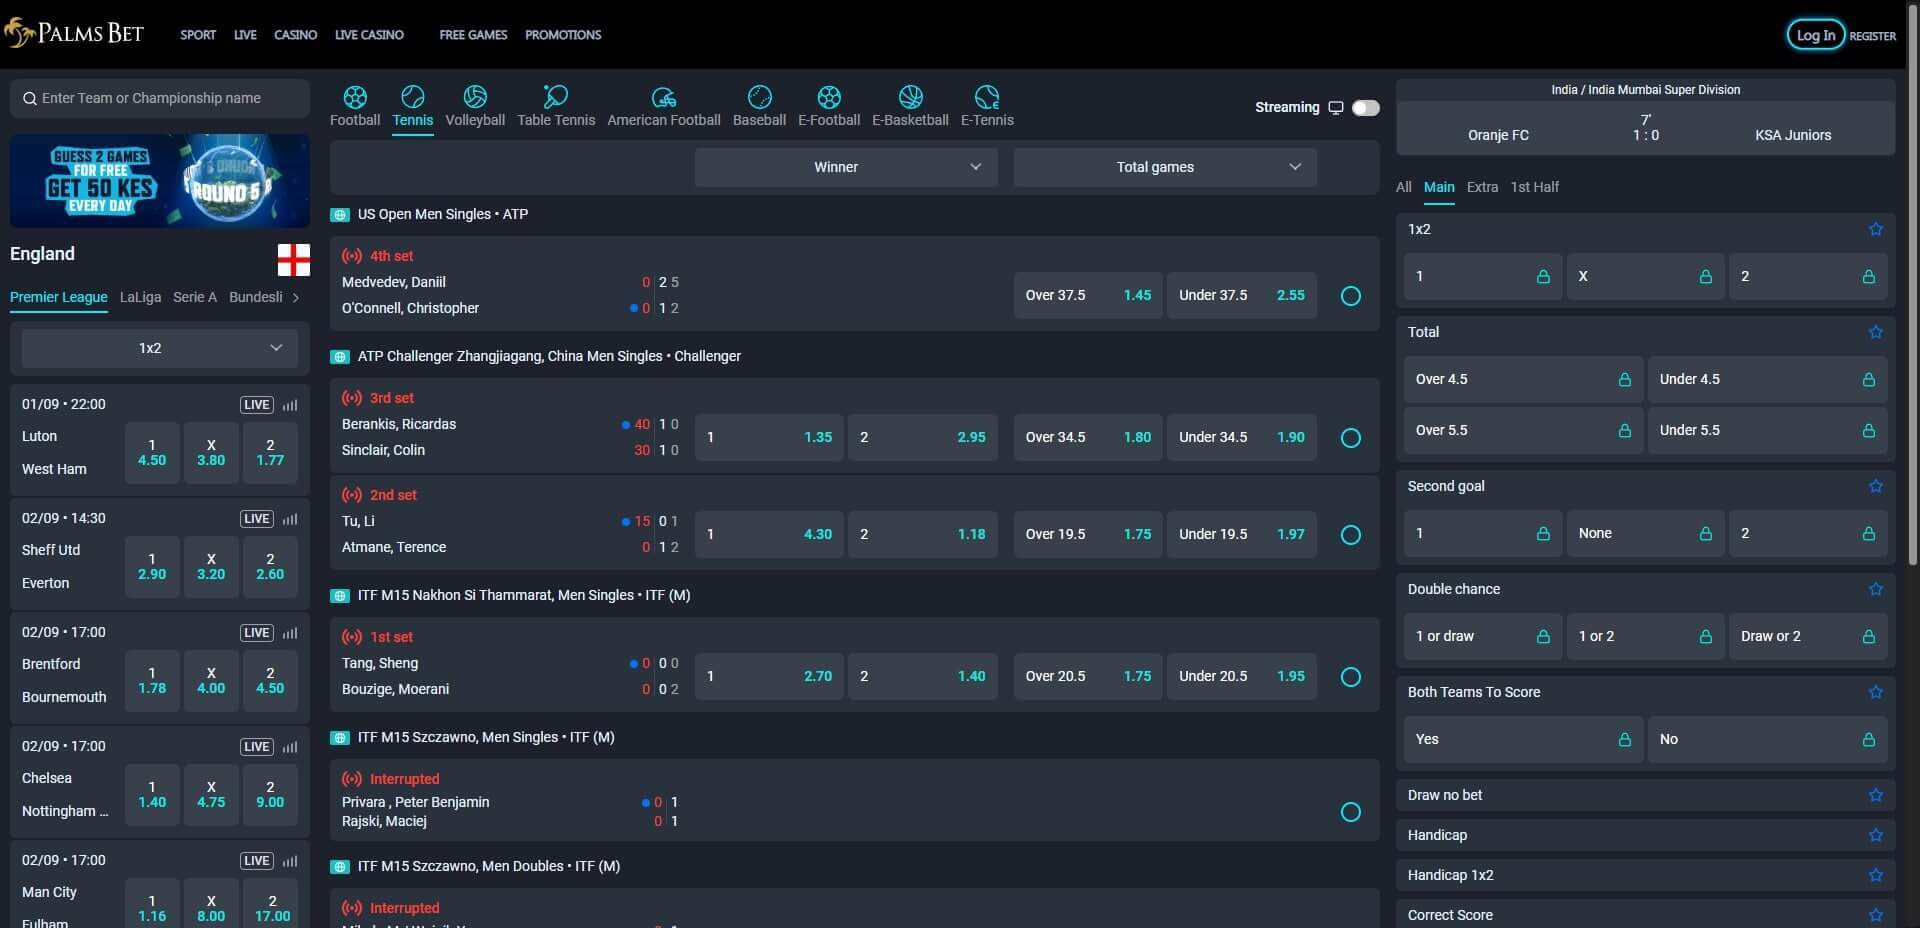Select the American Football icon

tap(663, 105)
